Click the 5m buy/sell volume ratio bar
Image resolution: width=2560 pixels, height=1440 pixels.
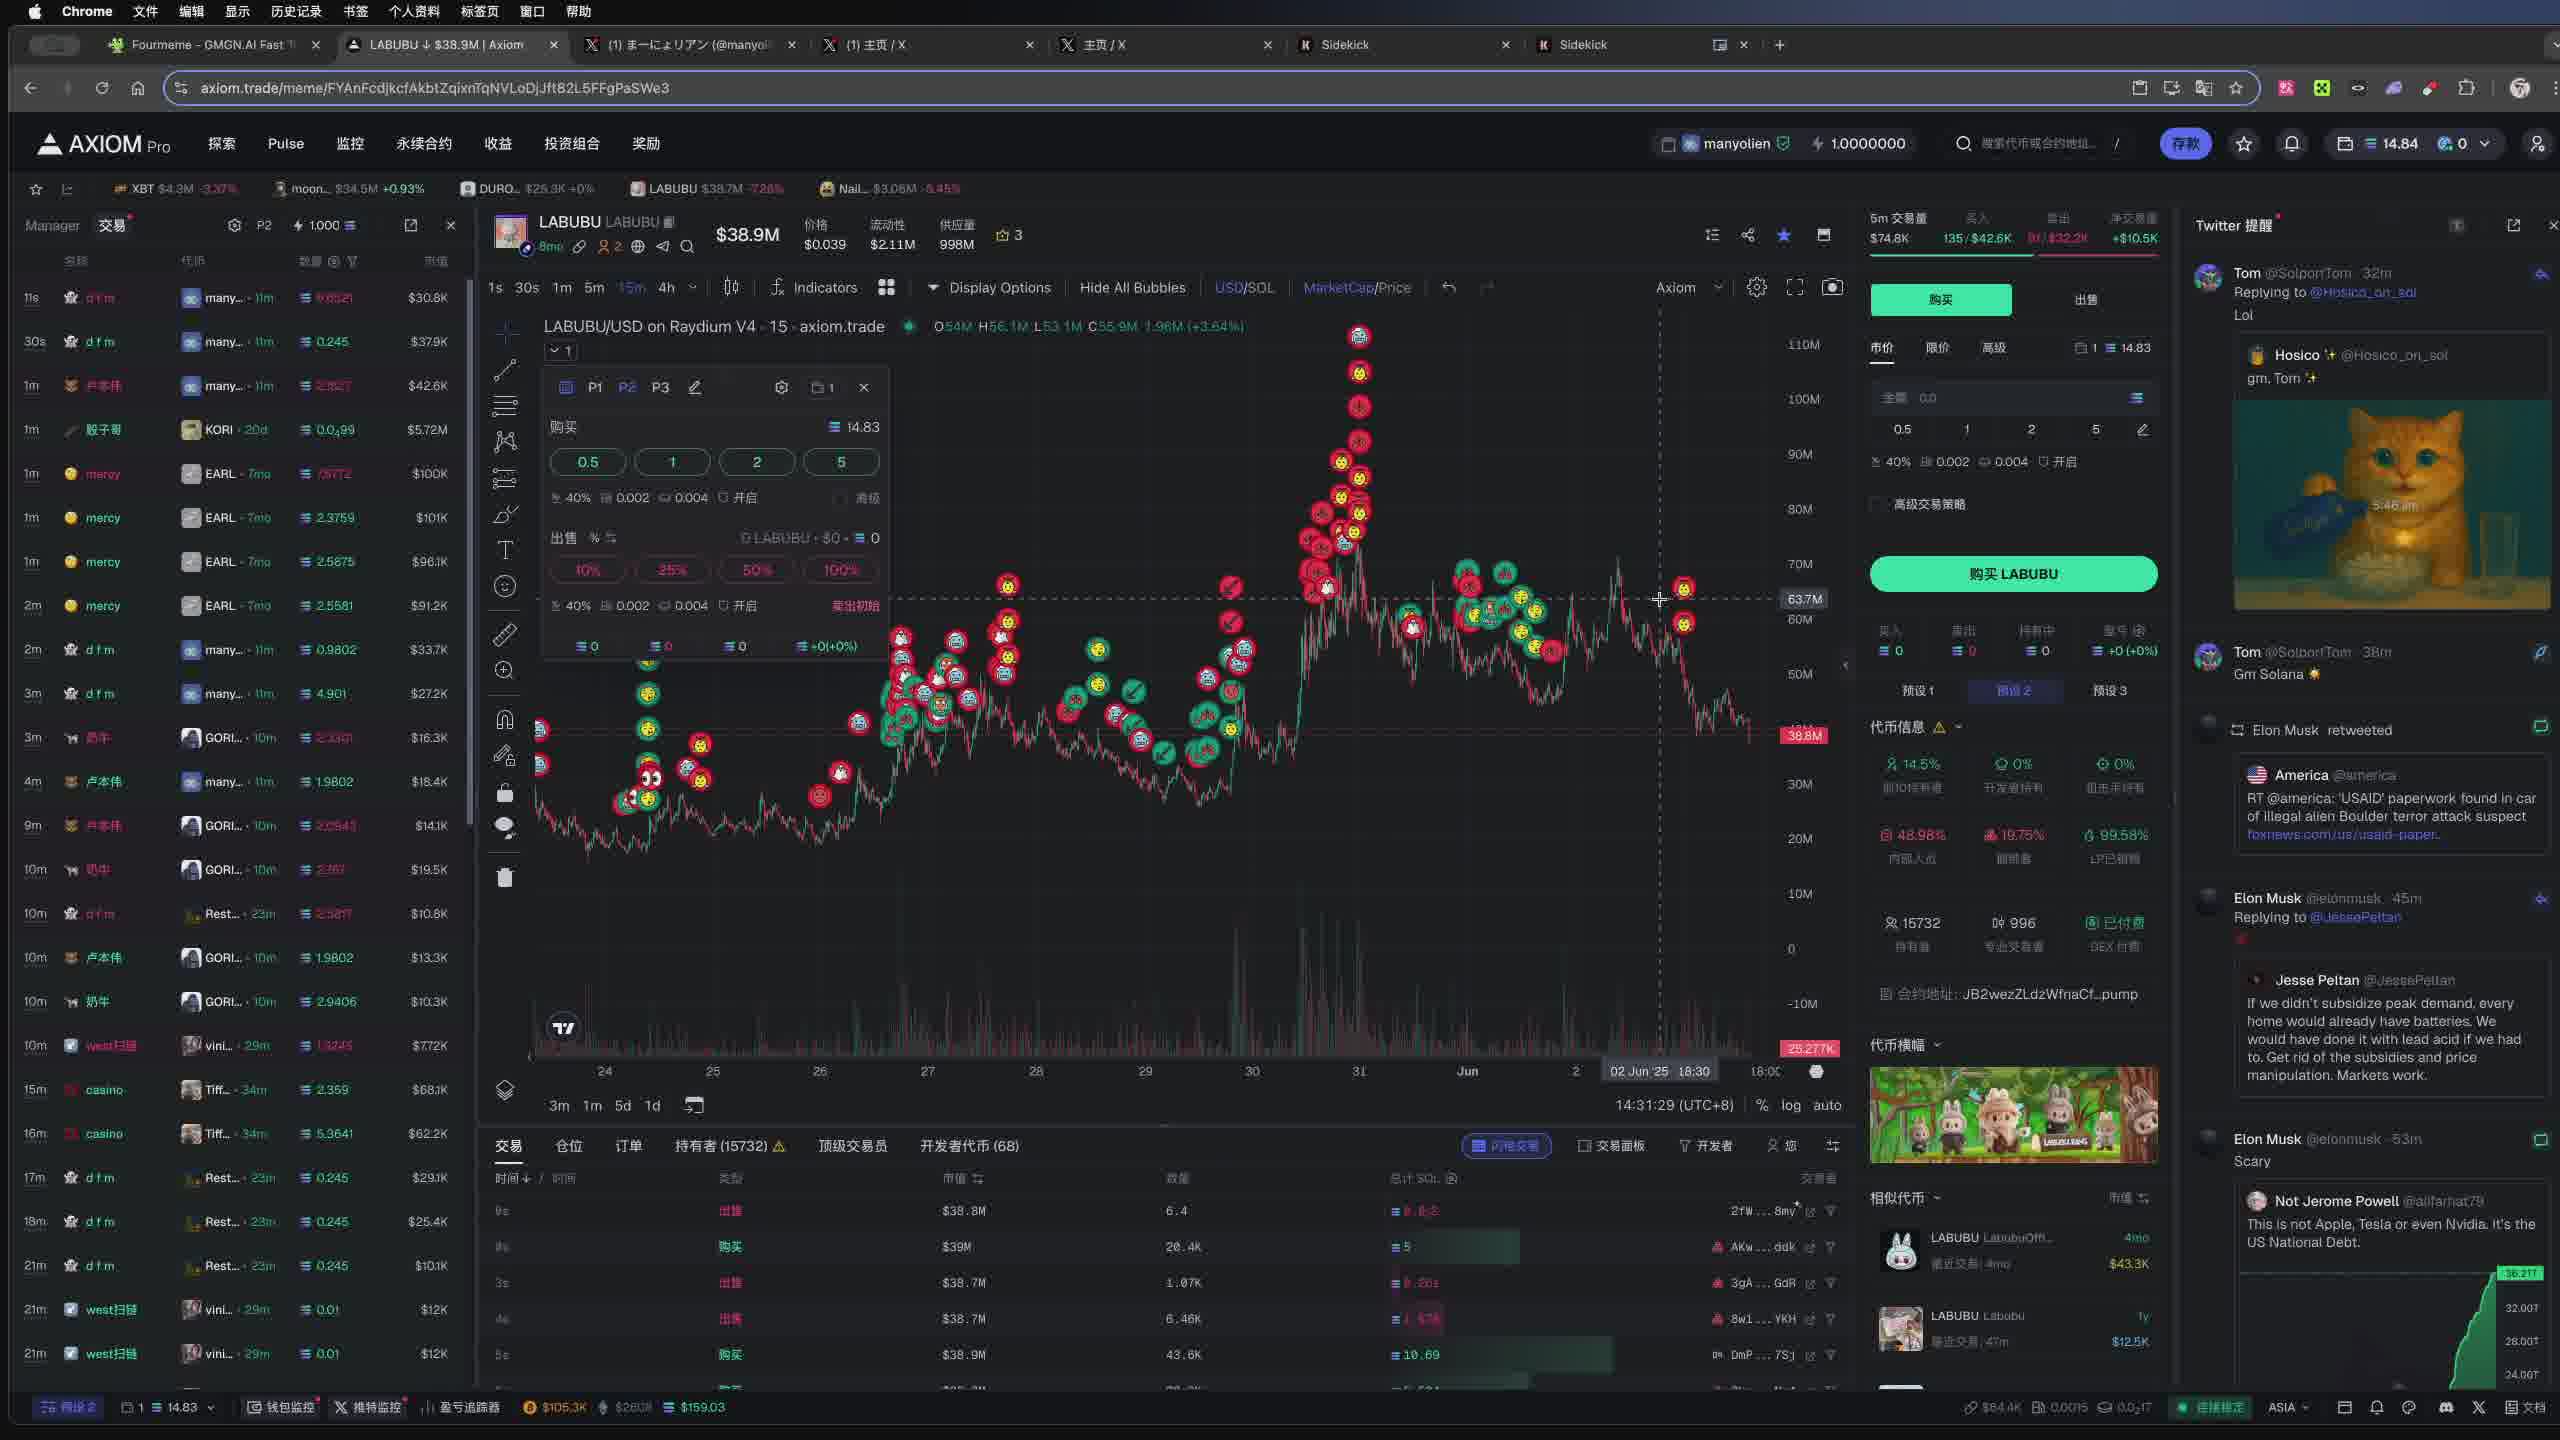[x=2013, y=256]
